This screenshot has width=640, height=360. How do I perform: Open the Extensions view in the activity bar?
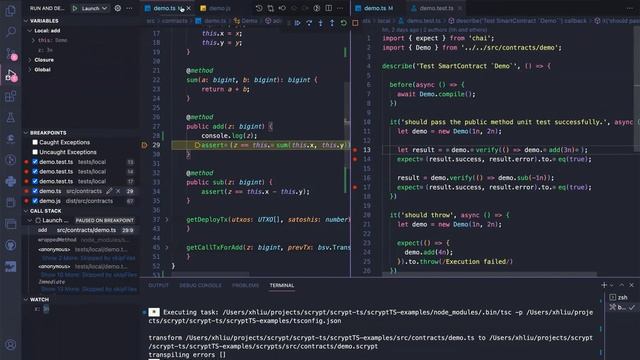10,97
